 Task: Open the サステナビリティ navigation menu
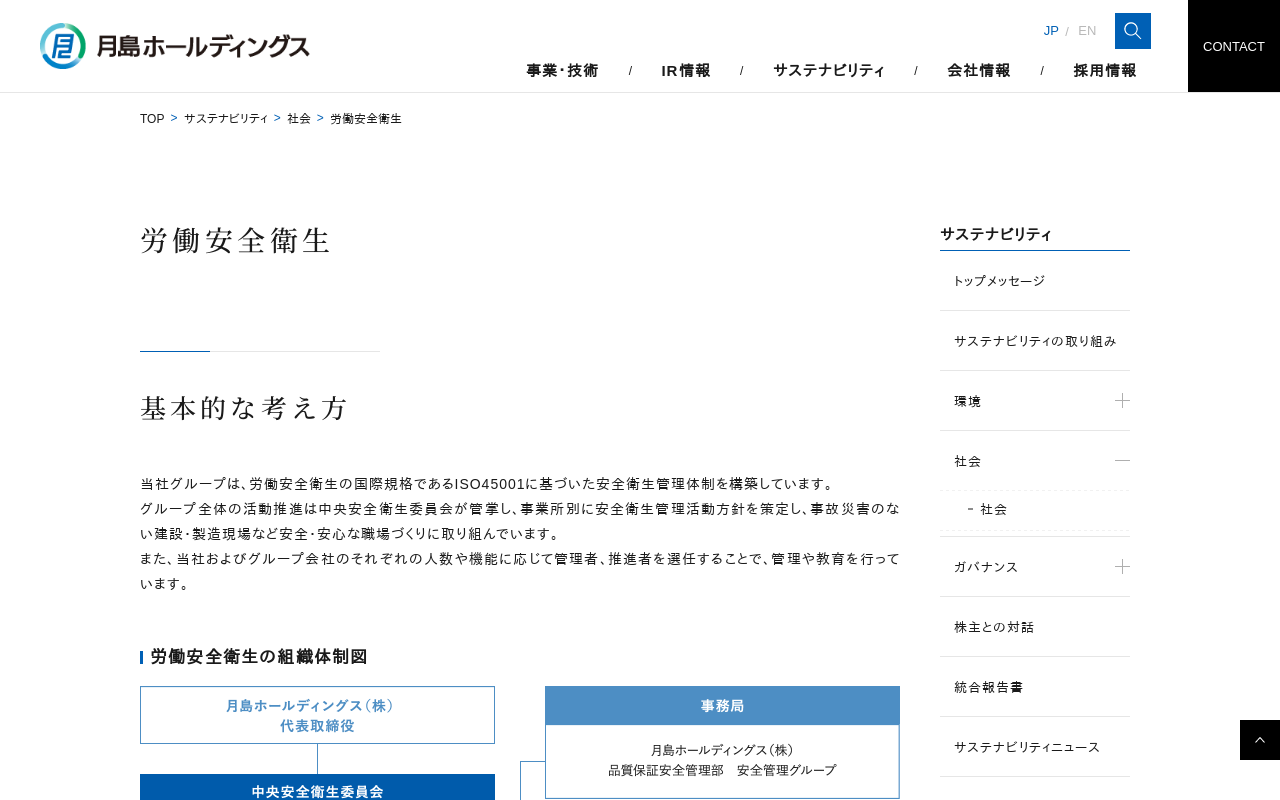tap(829, 71)
